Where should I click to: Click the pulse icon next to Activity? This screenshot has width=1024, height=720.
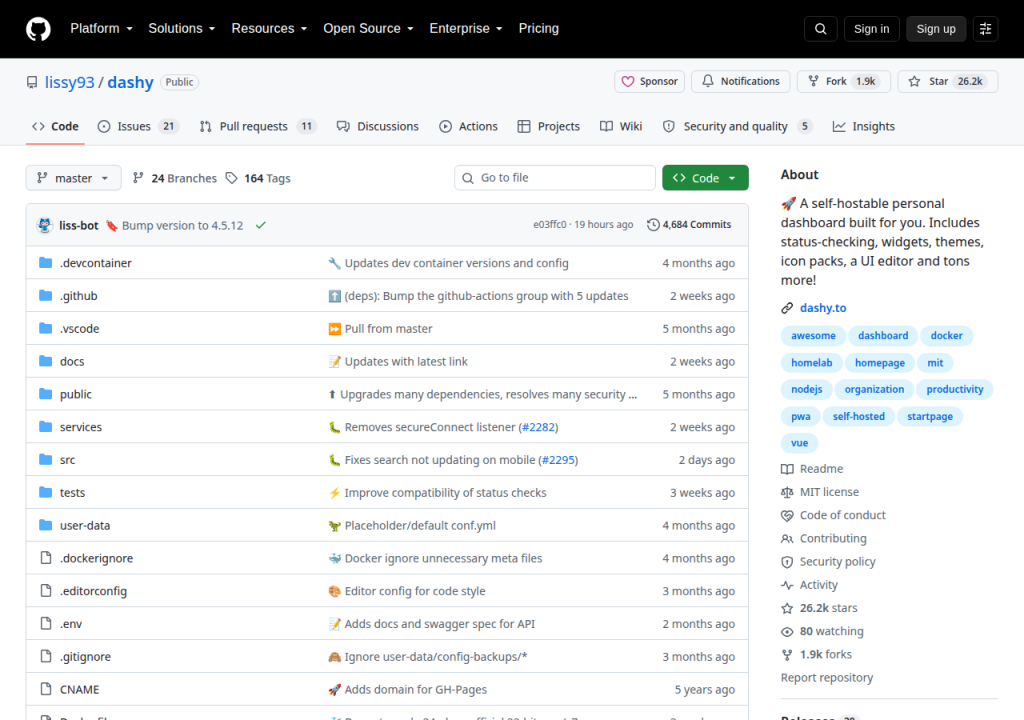(x=787, y=585)
